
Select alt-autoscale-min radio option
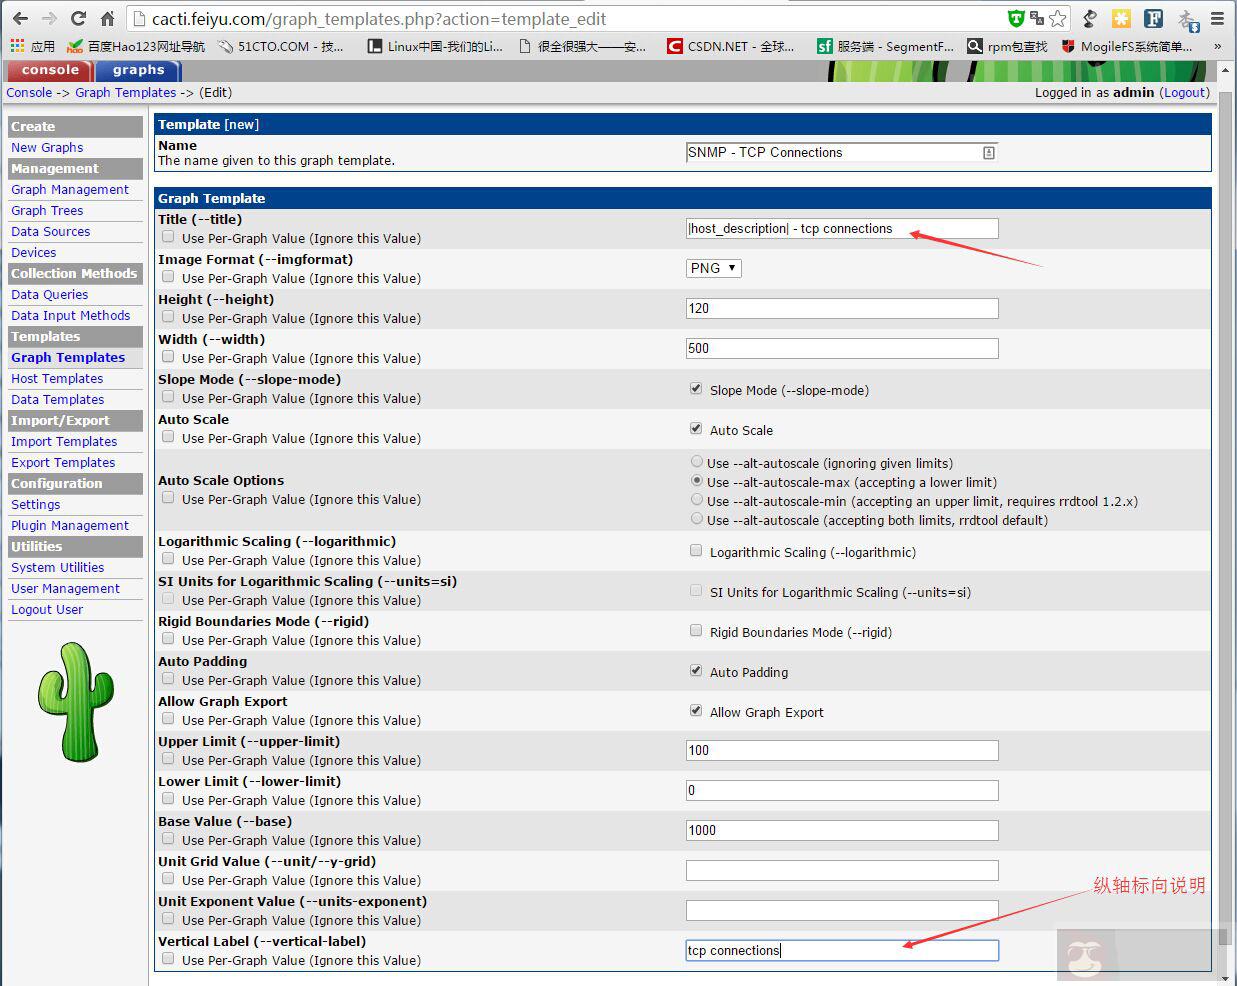(697, 500)
